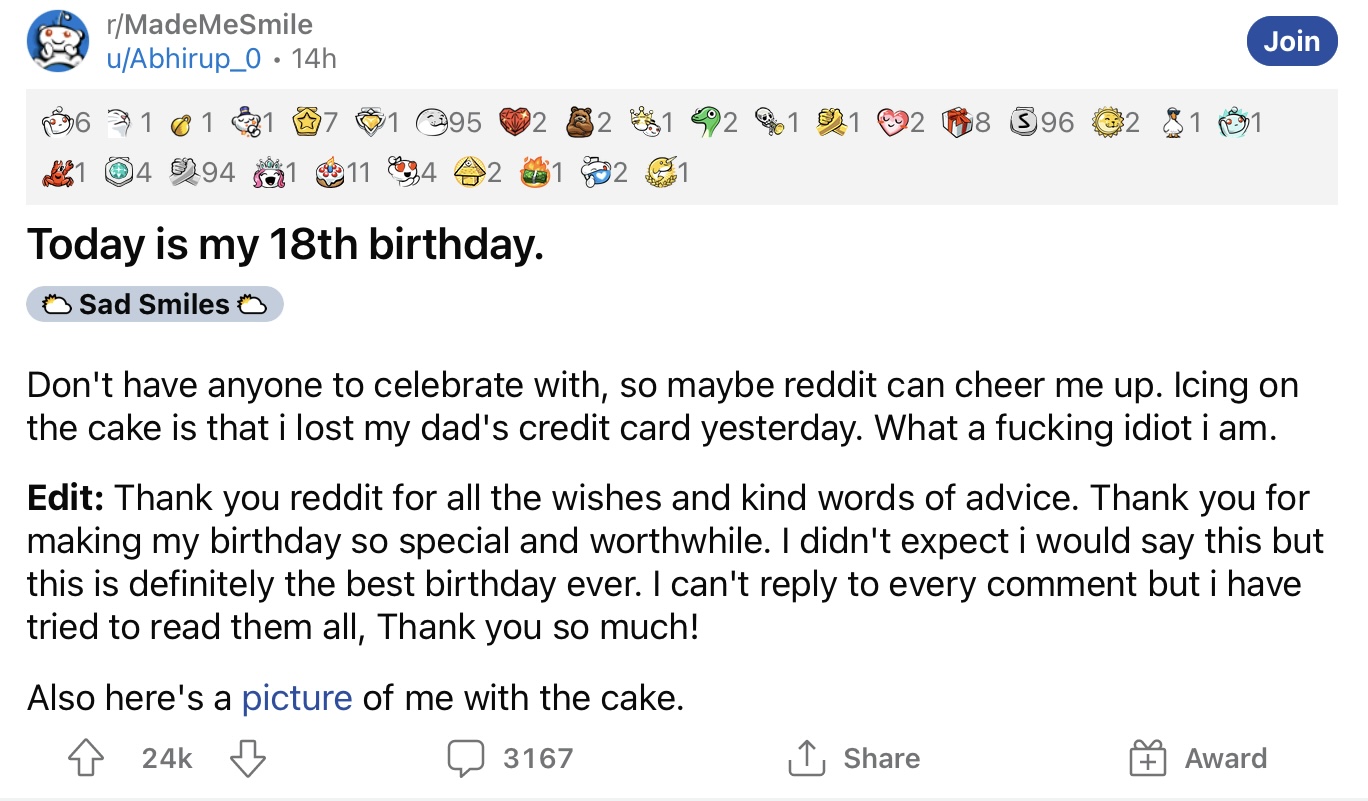Visit u/Abhirup_0 user profile
Screen dimensions: 1368x801
pyautogui.click(x=184, y=59)
